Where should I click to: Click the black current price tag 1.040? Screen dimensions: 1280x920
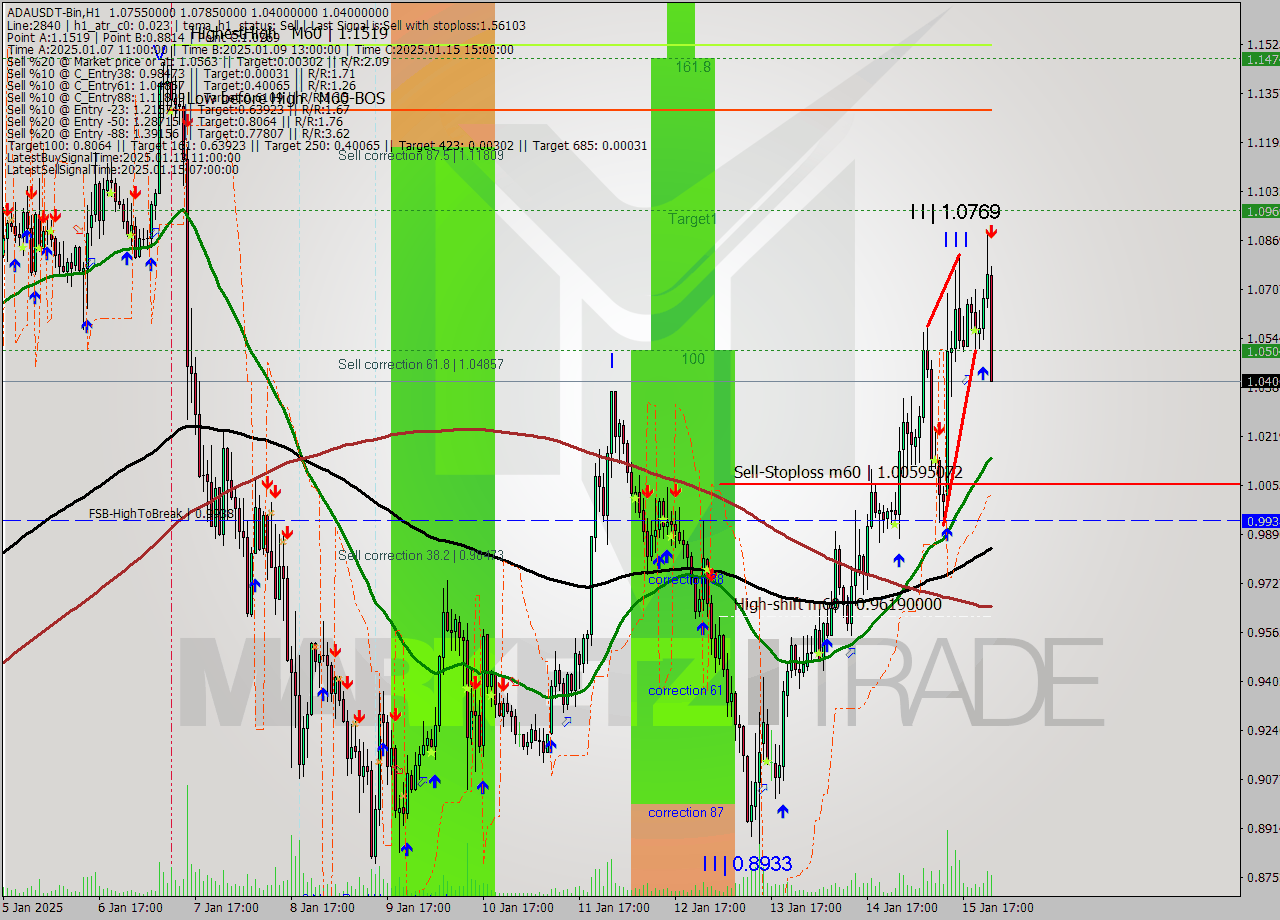[x=1260, y=381]
